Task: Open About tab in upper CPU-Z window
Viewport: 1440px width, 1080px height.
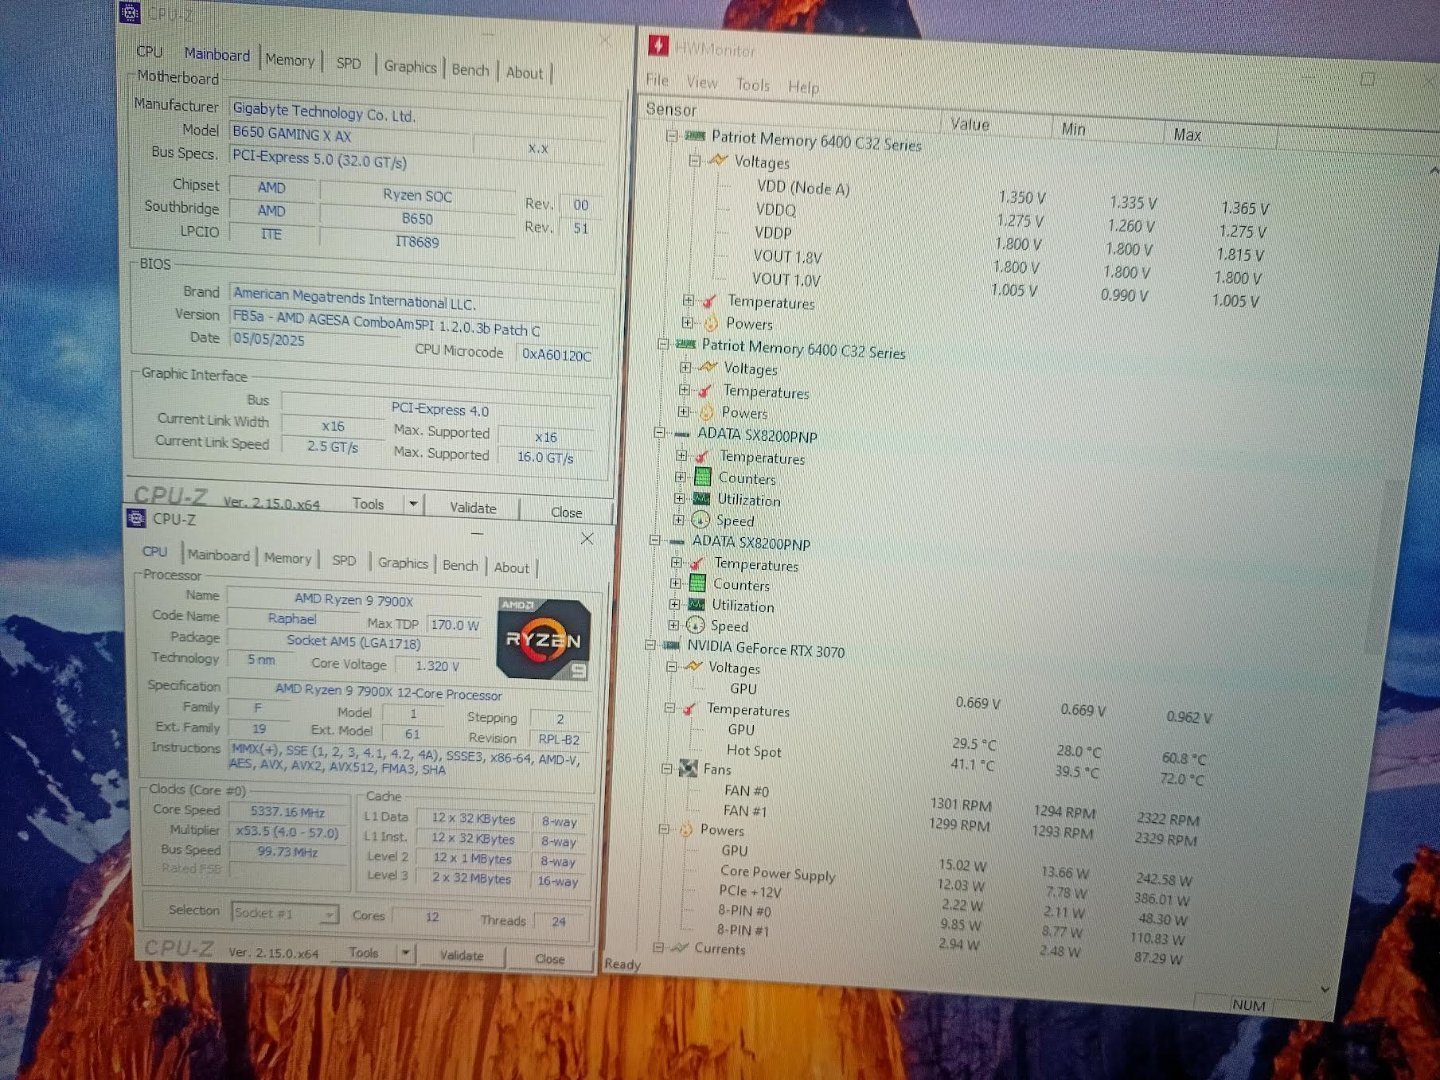Action: (x=525, y=73)
